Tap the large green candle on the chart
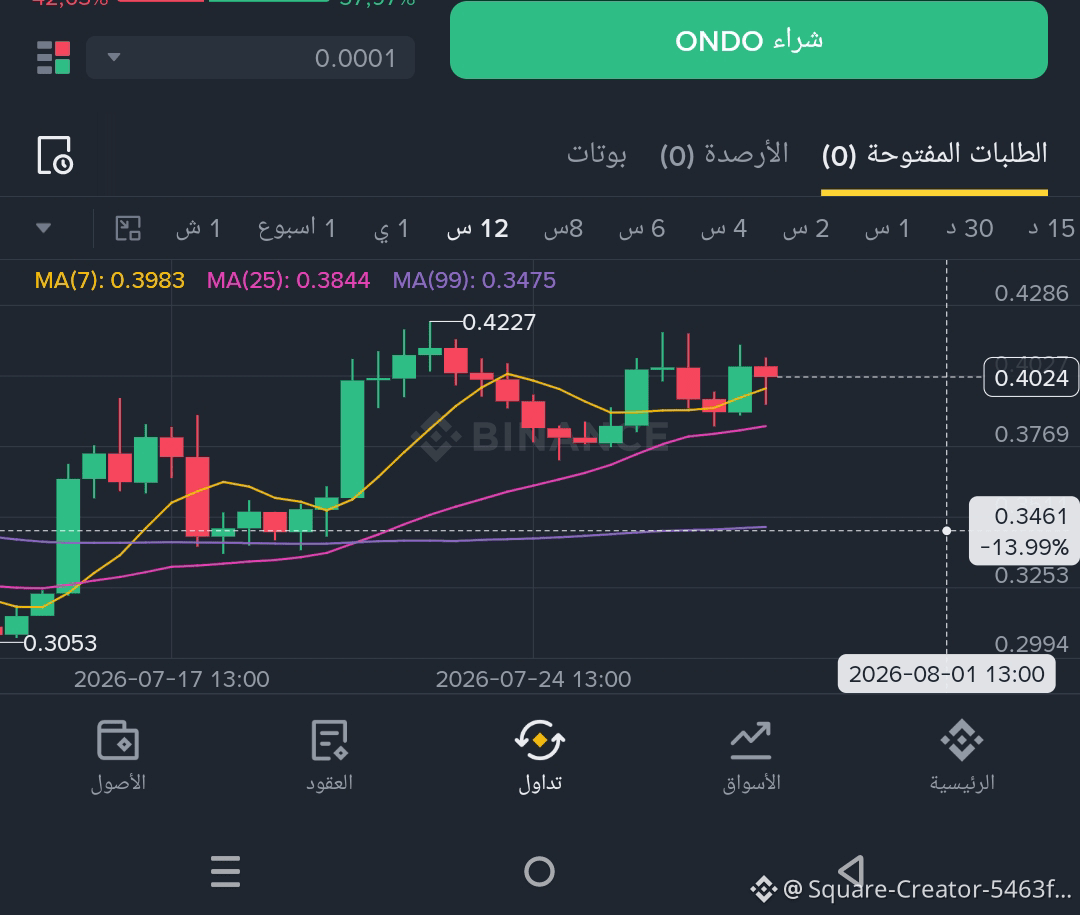 [x=353, y=439]
